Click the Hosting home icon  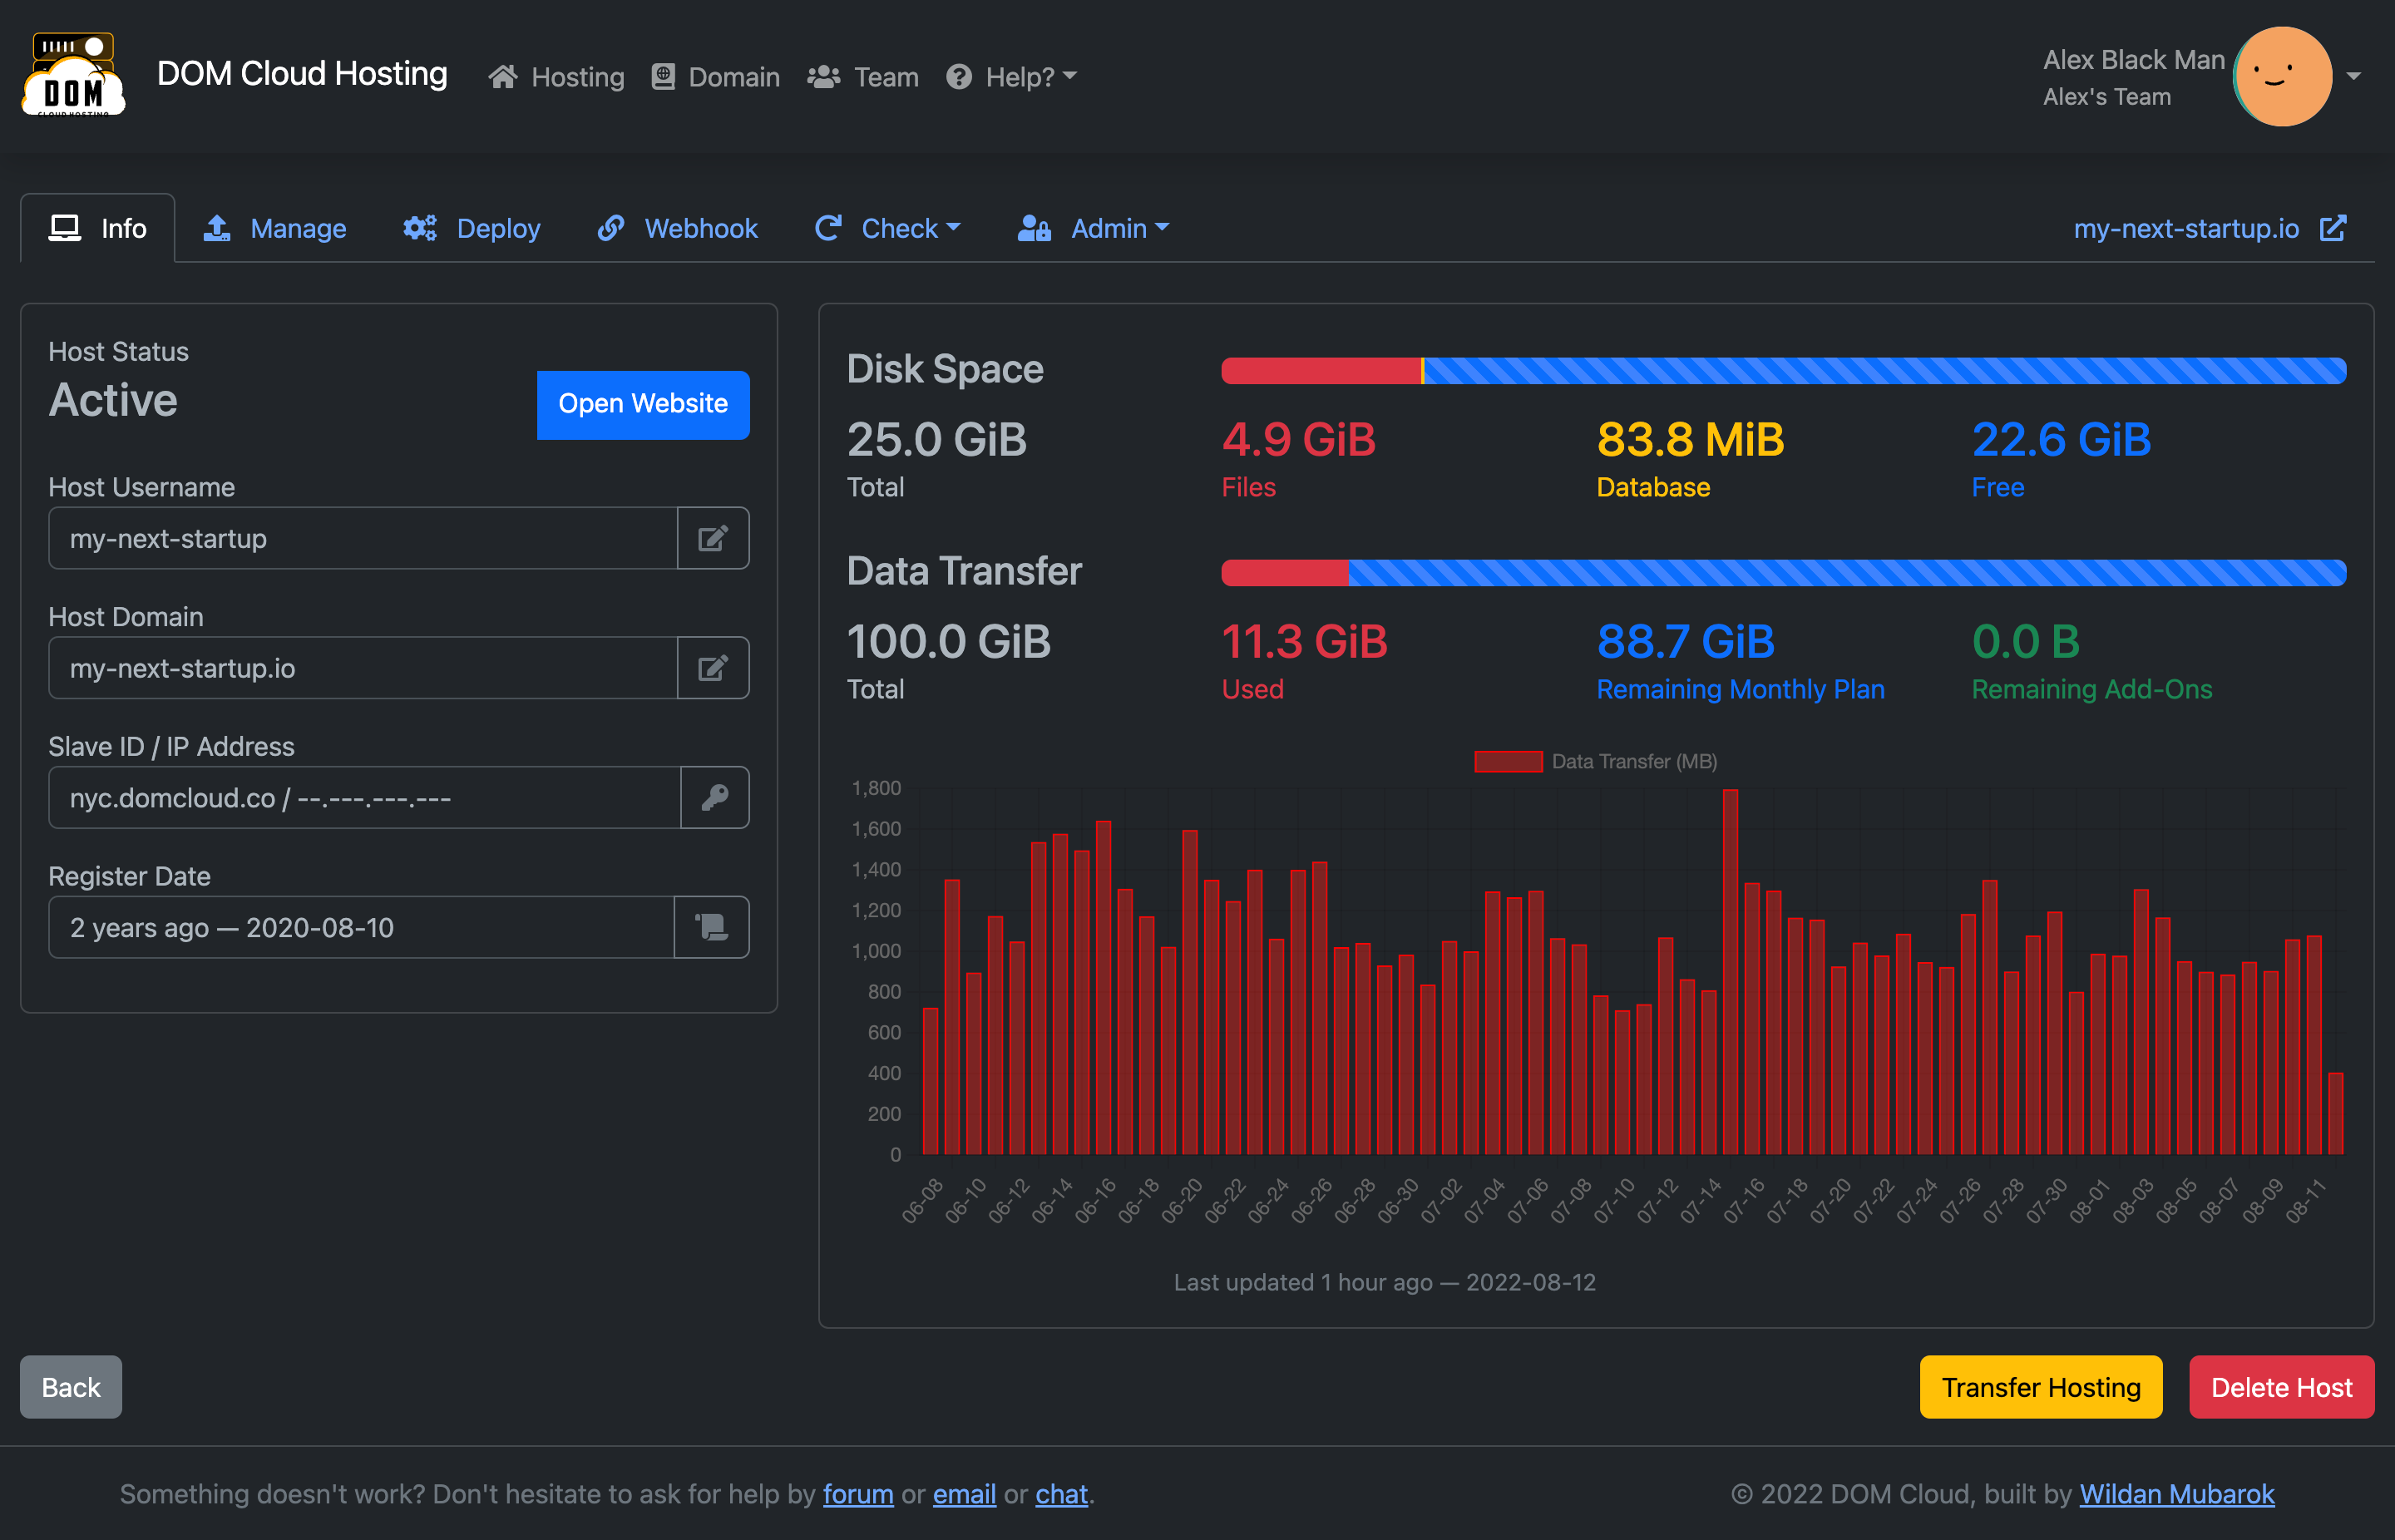[x=503, y=77]
